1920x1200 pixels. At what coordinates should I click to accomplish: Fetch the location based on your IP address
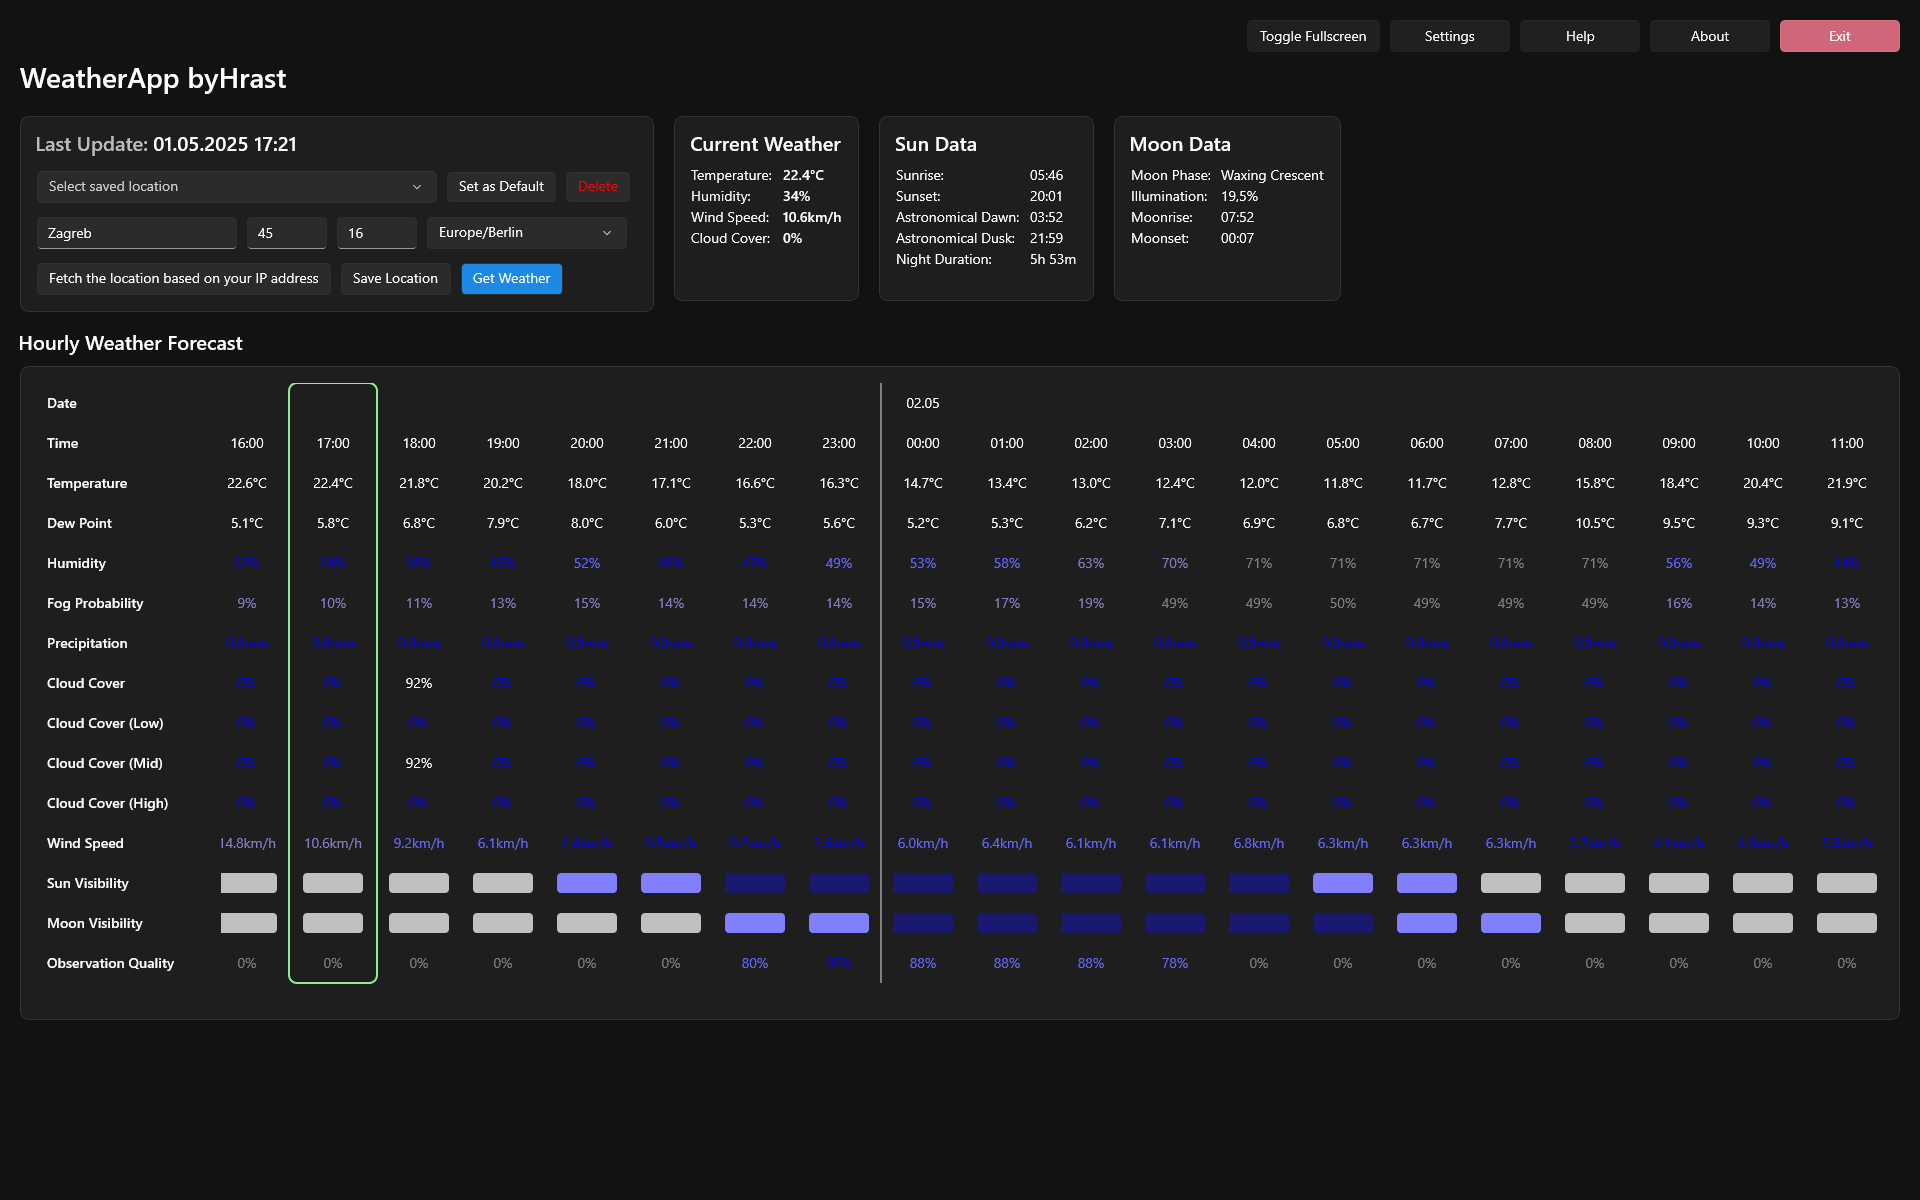183,278
